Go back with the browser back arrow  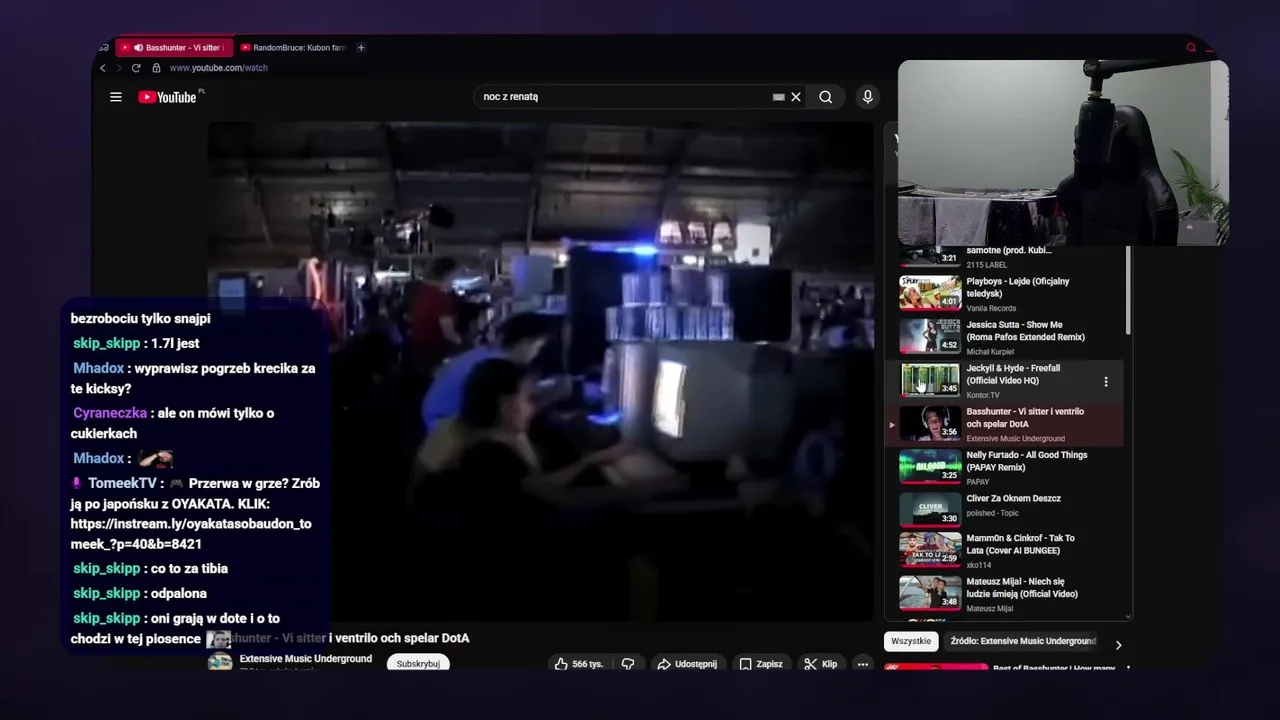point(102,68)
